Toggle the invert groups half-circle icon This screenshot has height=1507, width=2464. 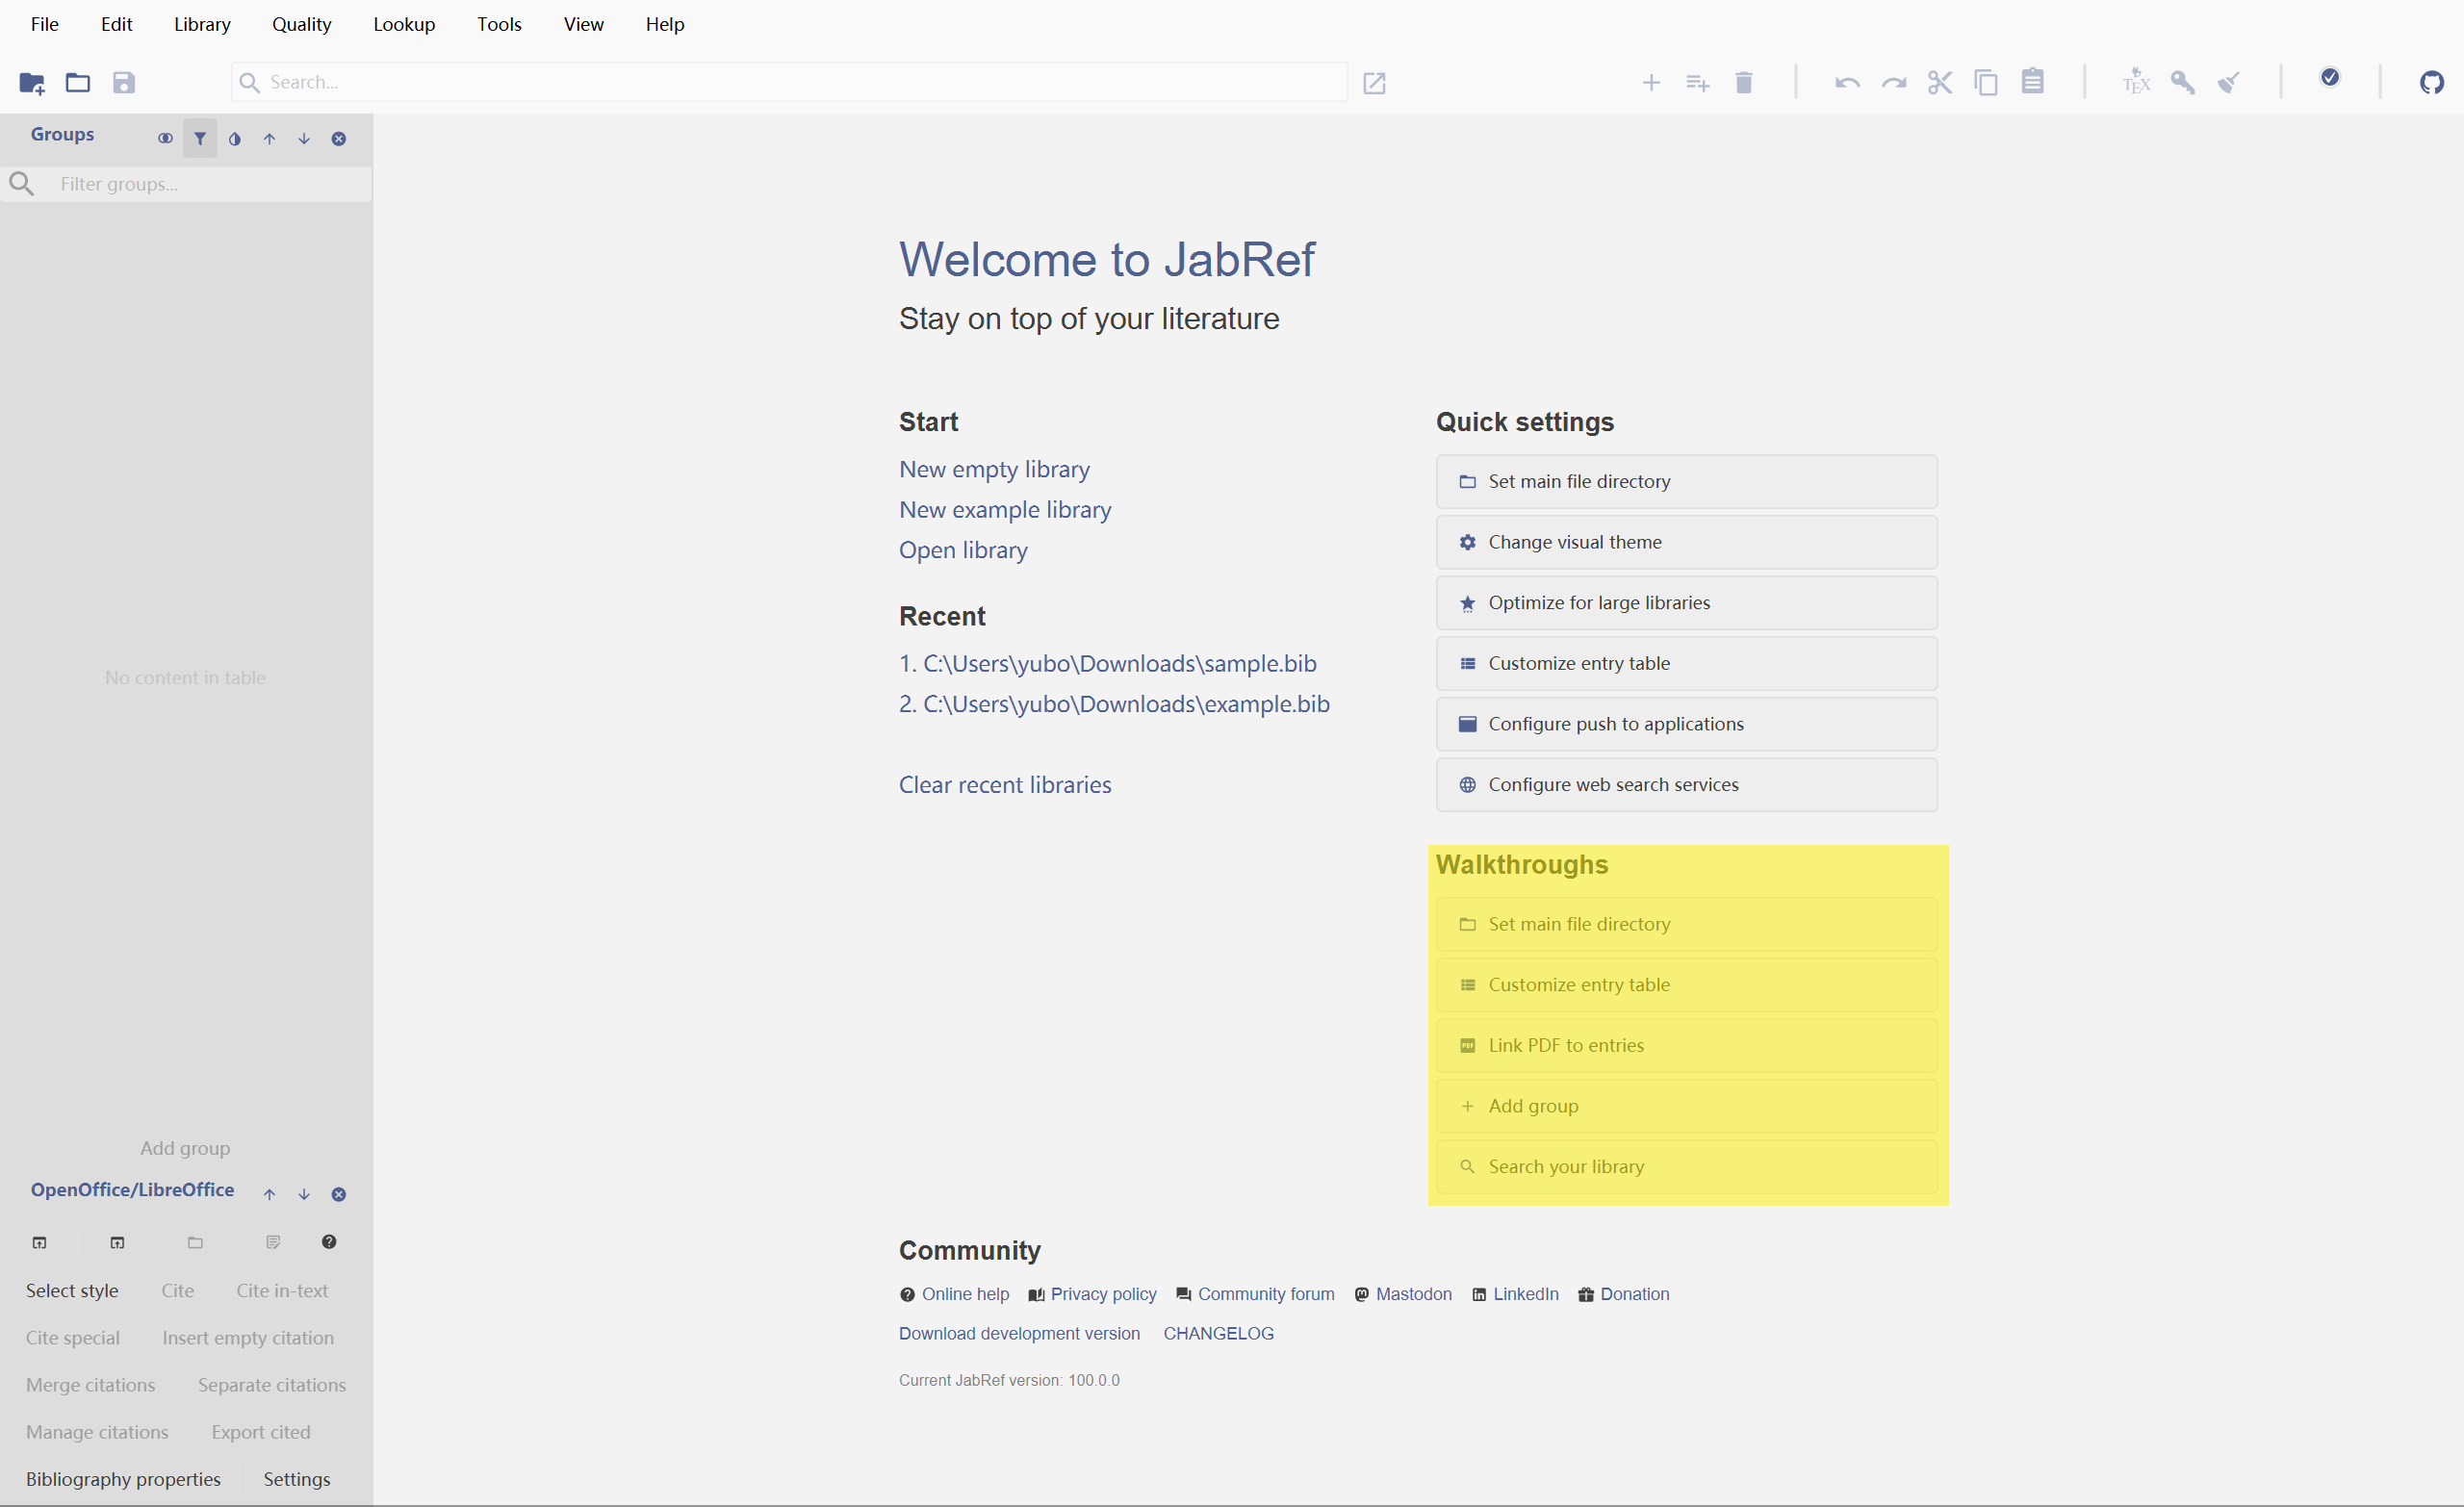coord(235,139)
